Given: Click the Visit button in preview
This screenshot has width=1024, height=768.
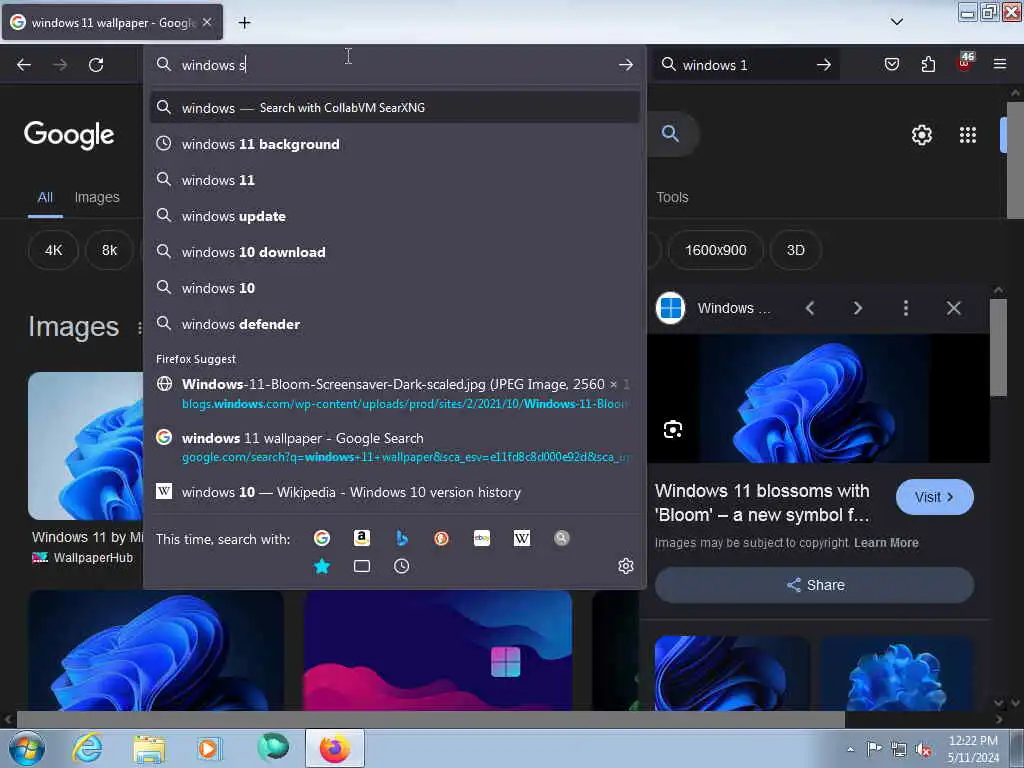Looking at the screenshot, I should [935, 497].
